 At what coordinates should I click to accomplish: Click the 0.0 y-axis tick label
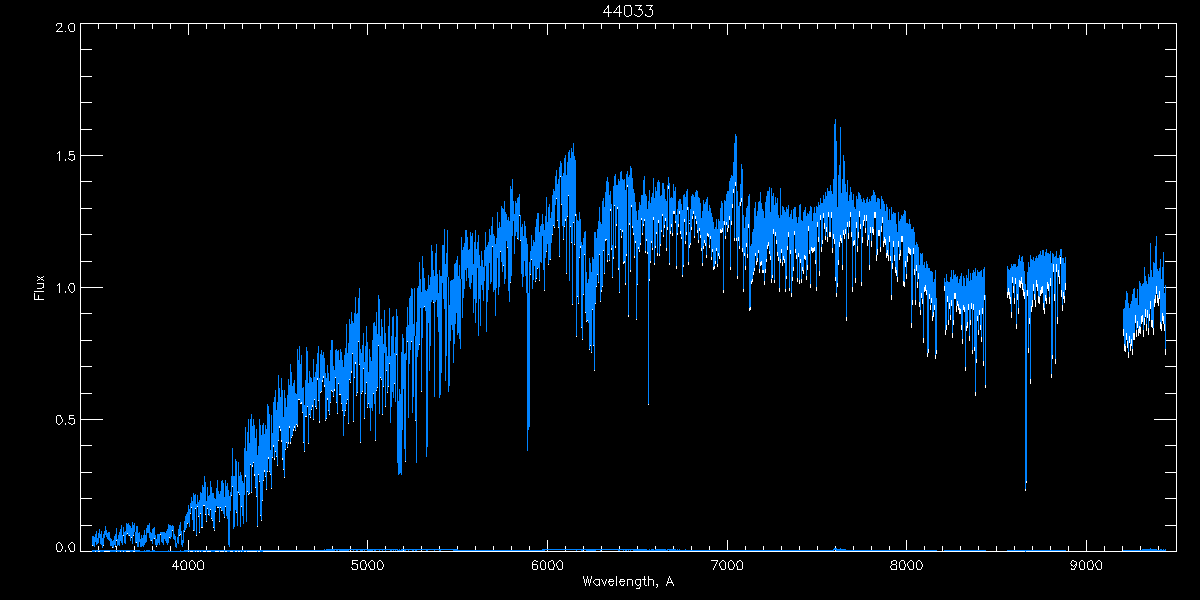(66, 547)
